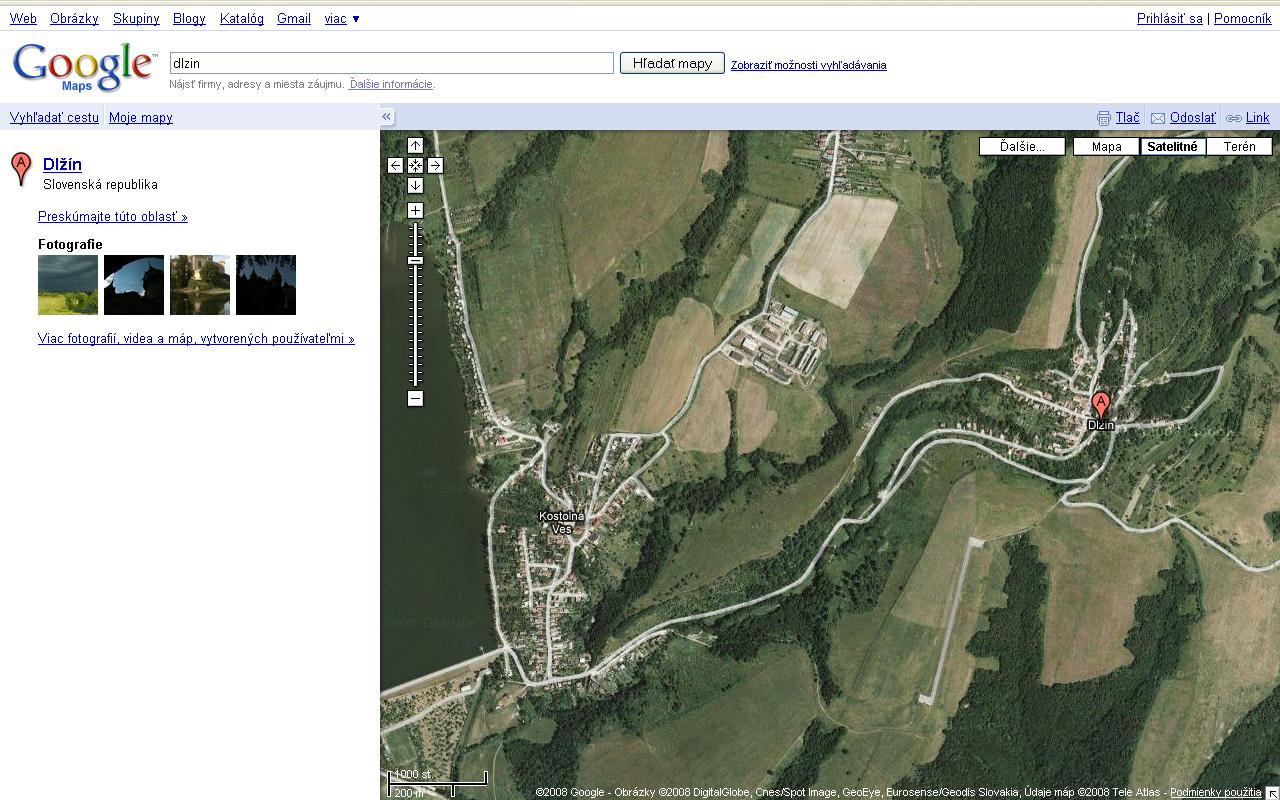Click the center return-to-last-result icon

415,166
